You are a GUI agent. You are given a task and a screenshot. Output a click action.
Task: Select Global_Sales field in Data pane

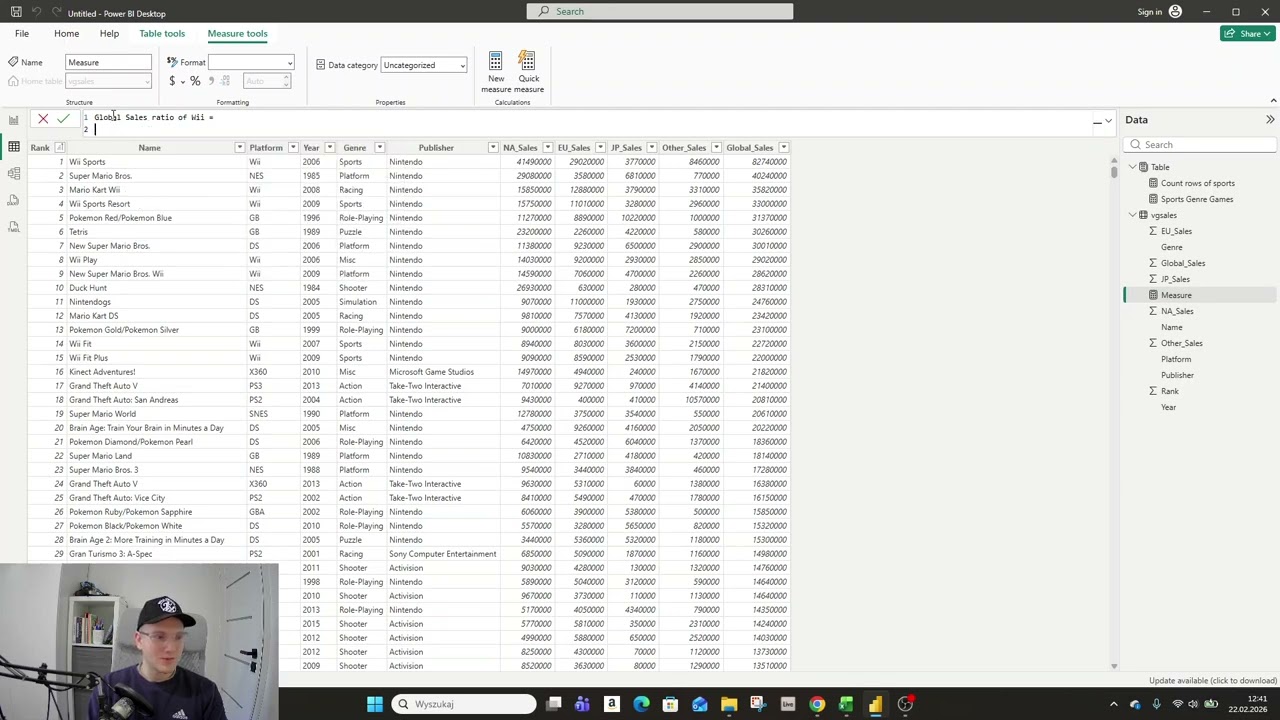point(1182,263)
